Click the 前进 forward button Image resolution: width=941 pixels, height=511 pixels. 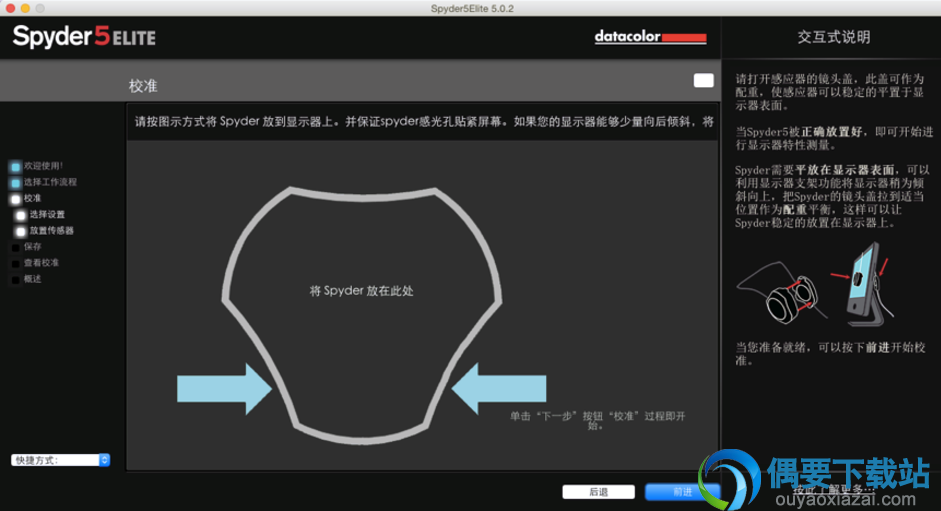click(x=682, y=492)
